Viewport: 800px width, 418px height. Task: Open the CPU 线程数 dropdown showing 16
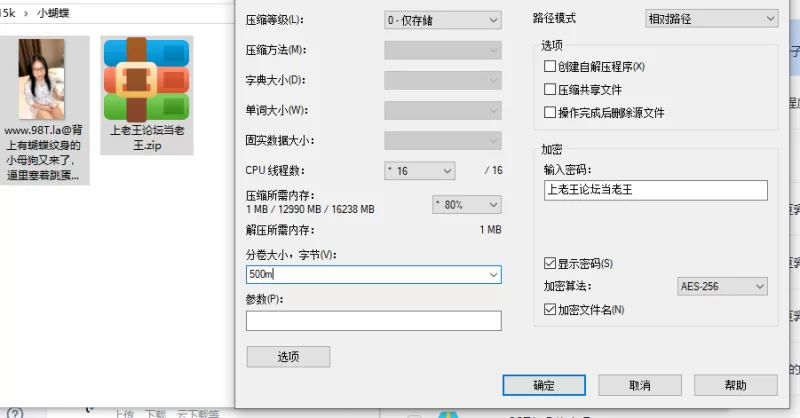tap(420, 171)
